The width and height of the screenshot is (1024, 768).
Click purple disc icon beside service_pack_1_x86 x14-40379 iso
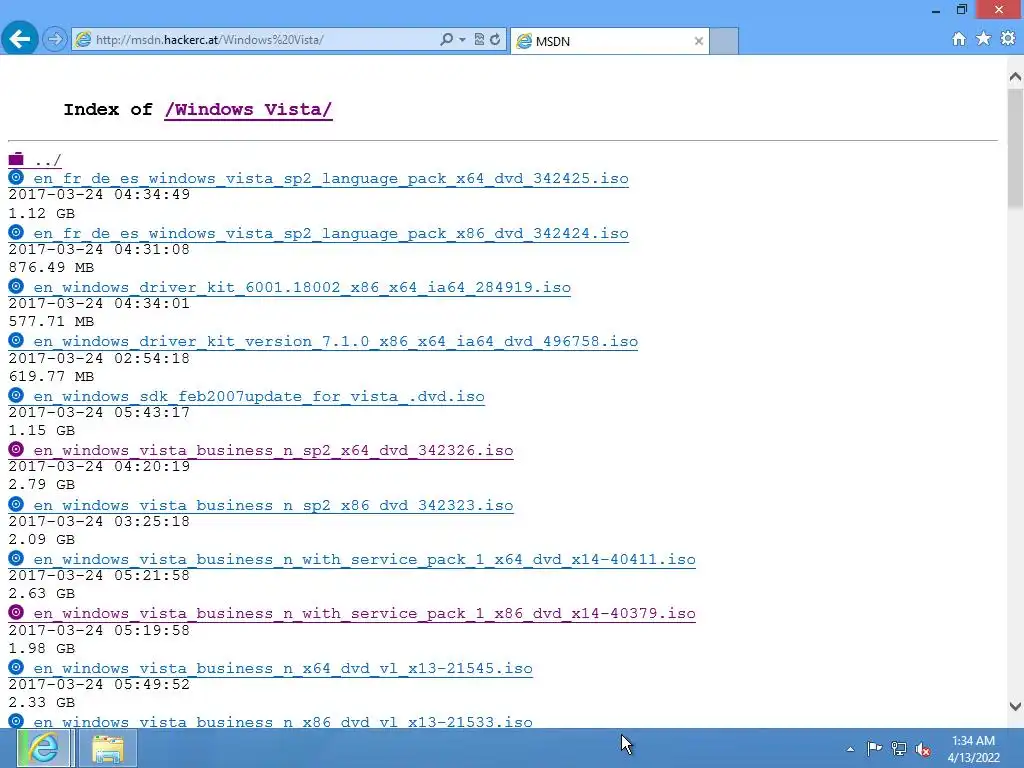coord(16,613)
